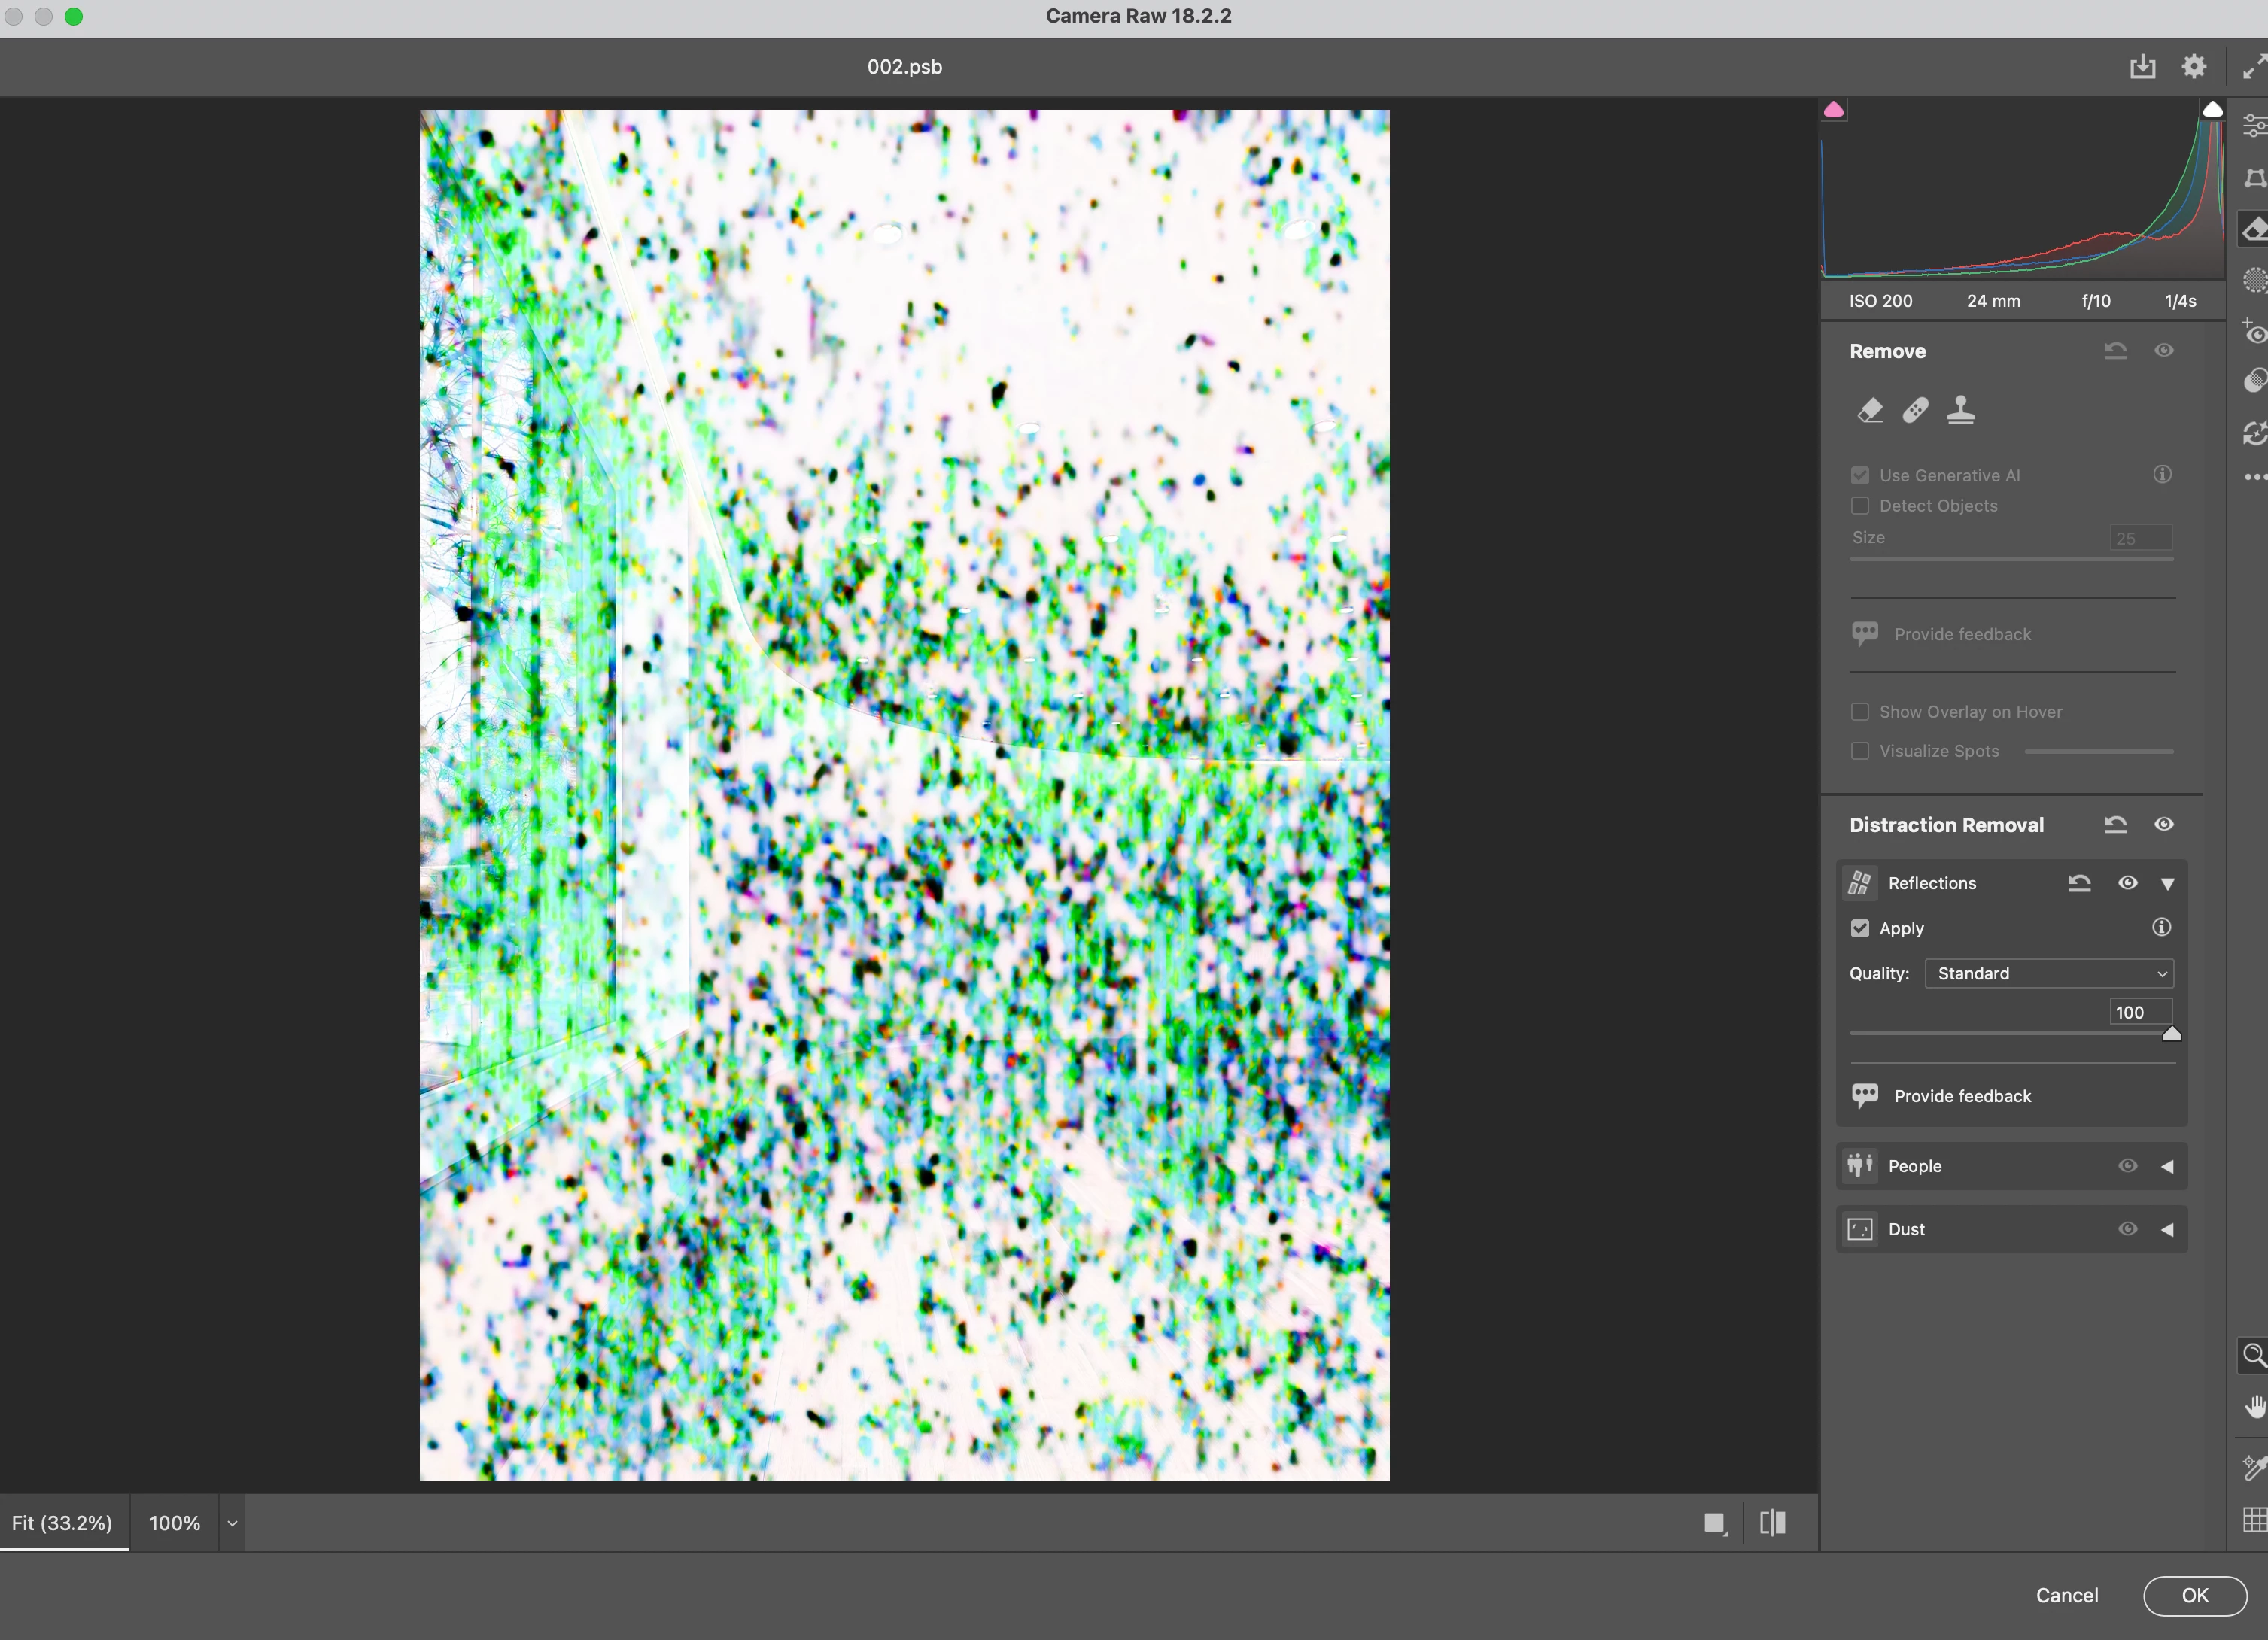Click the Reflections amount slider handle
This screenshot has width=2268, height=1640.
[x=2171, y=1034]
